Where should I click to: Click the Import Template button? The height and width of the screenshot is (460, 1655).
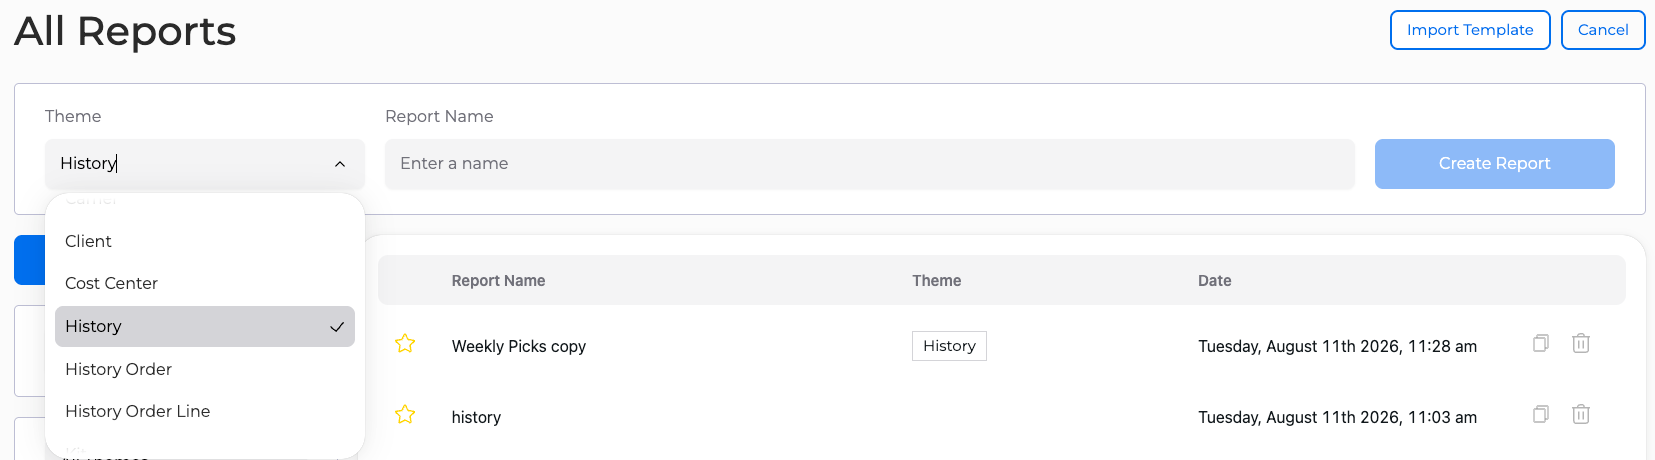coord(1470,30)
